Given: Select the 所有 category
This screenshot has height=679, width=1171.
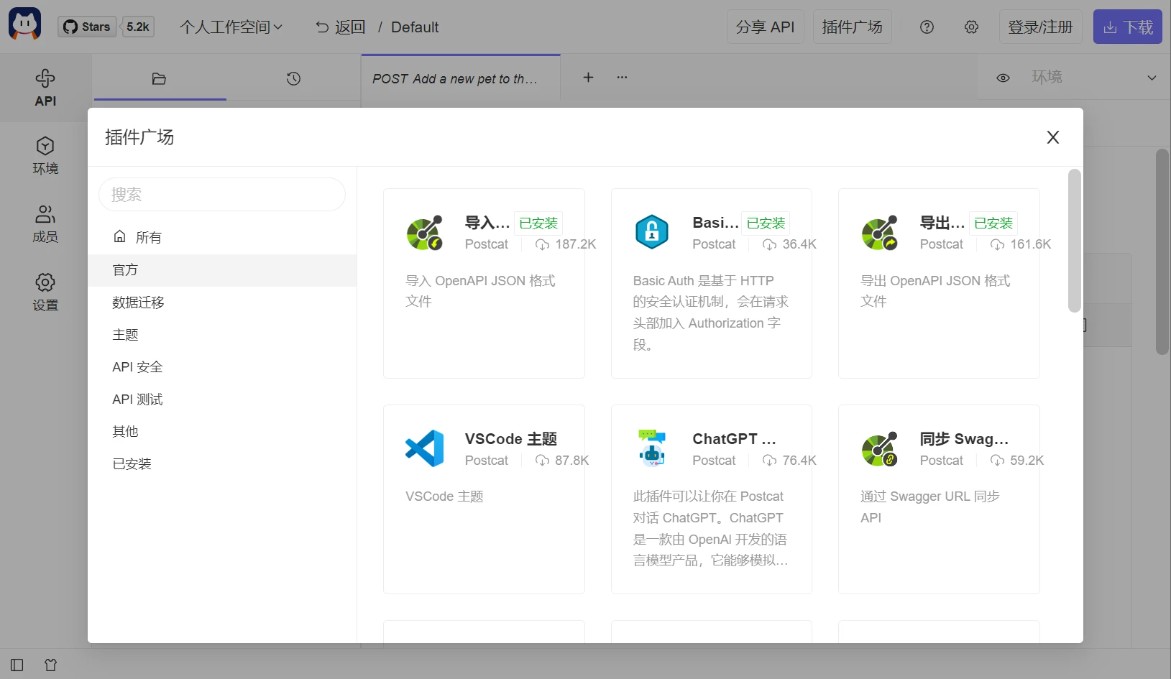Looking at the screenshot, I should pyautogui.click(x=223, y=238).
